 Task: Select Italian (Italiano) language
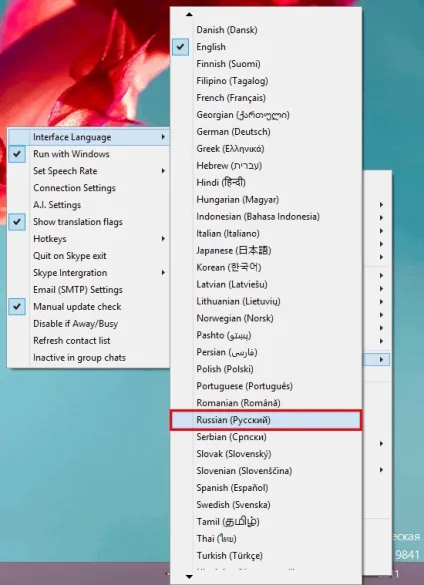[266, 234]
